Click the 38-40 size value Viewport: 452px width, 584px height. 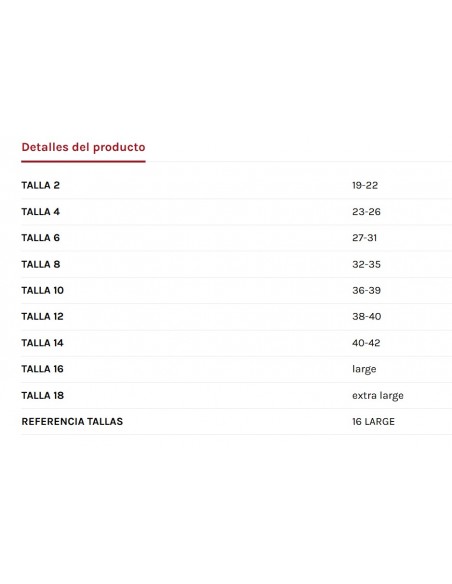pos(367,317)
